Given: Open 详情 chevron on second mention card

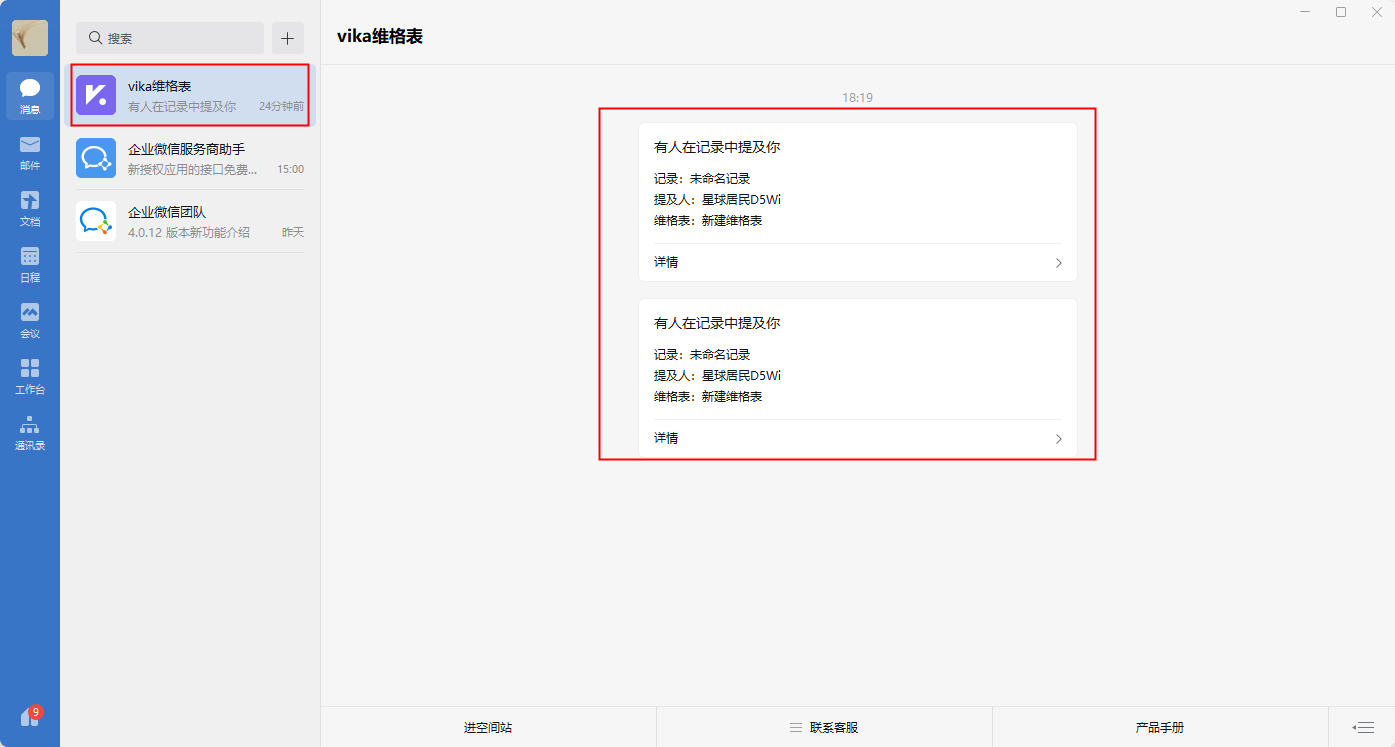Looking at the screenshot, I should [x=1058, y=439].
